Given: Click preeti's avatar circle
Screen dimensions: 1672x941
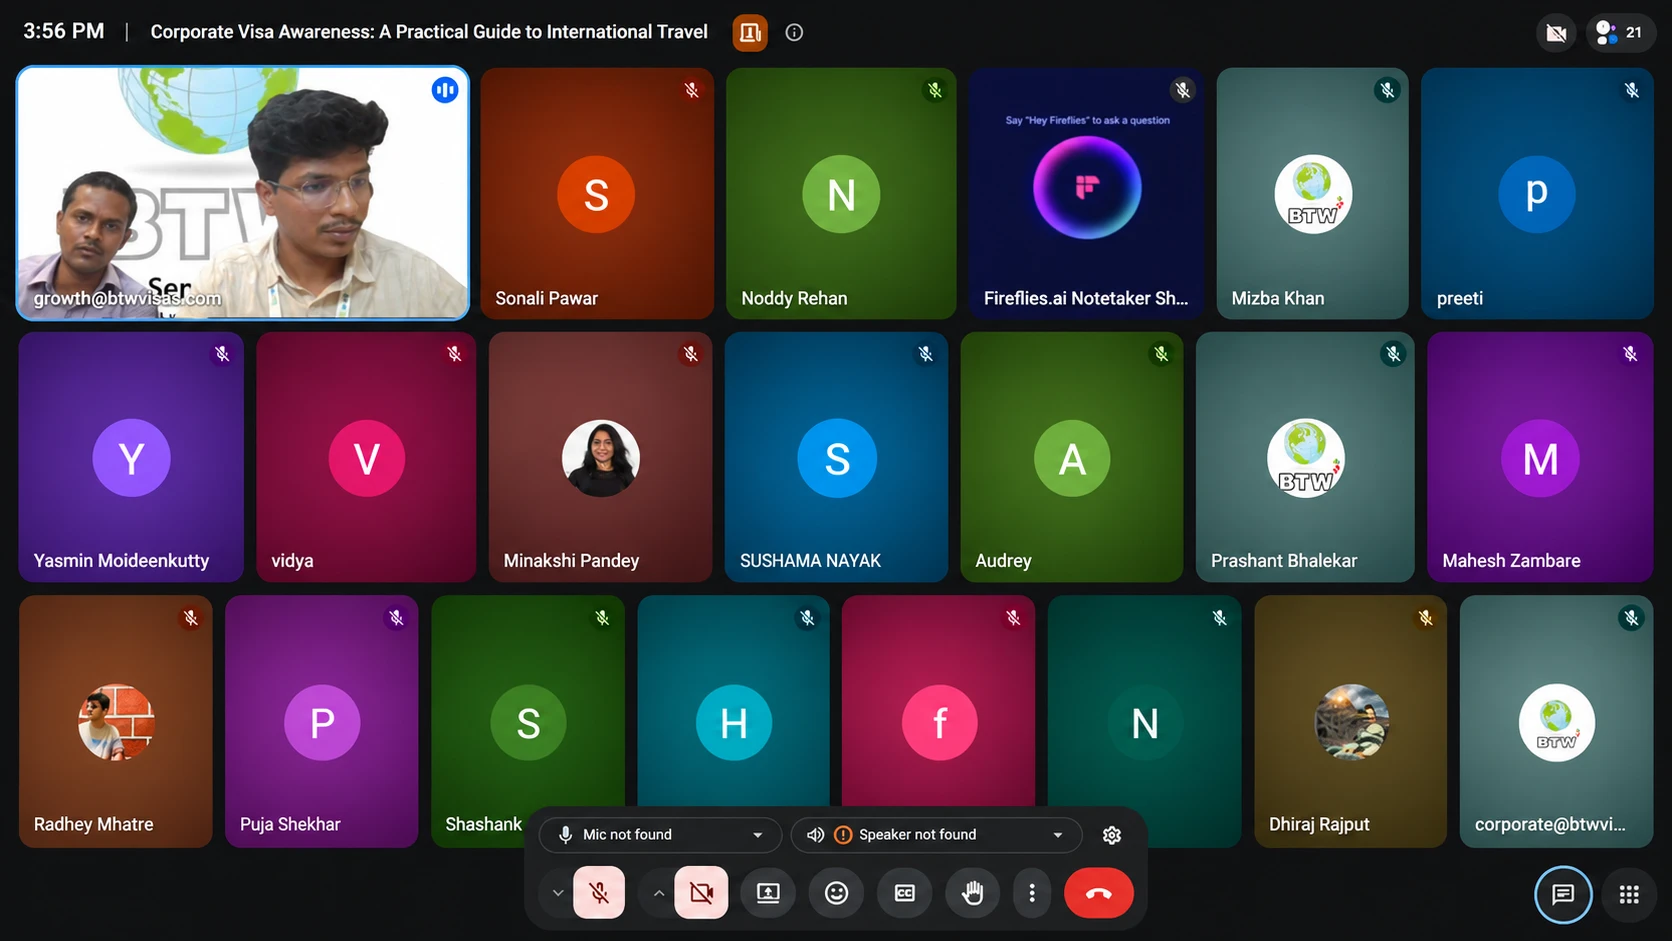Looking at the screenshot, I should (x=1537, y=194).
